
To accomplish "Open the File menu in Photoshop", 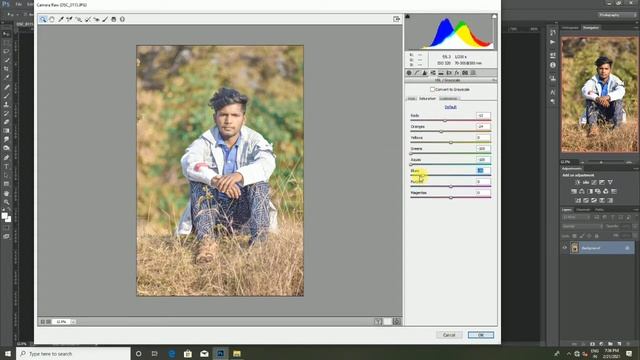I will (x=19, y=4).
